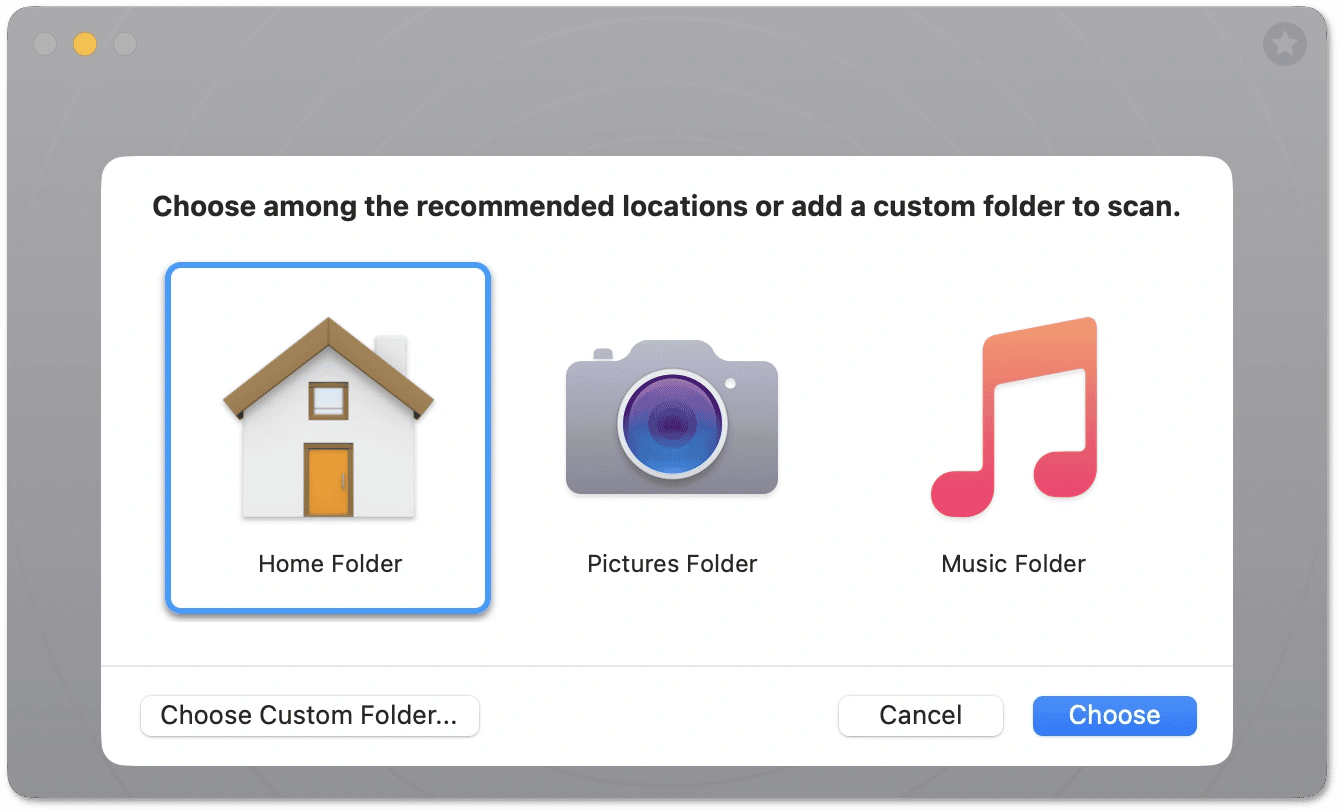Cancel the folder selection dialog
Viewport: 1340px width, 812px height.
[x=920, y=715]
